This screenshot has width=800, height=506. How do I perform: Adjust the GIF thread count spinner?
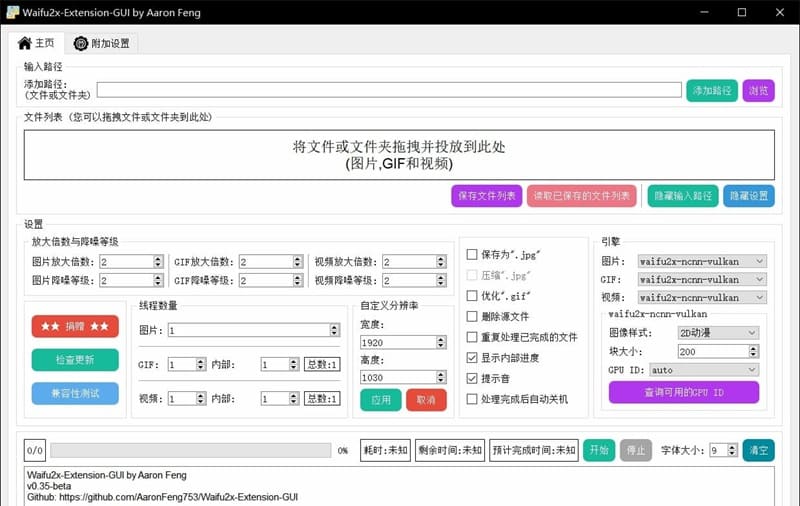(x=187, y=364)
